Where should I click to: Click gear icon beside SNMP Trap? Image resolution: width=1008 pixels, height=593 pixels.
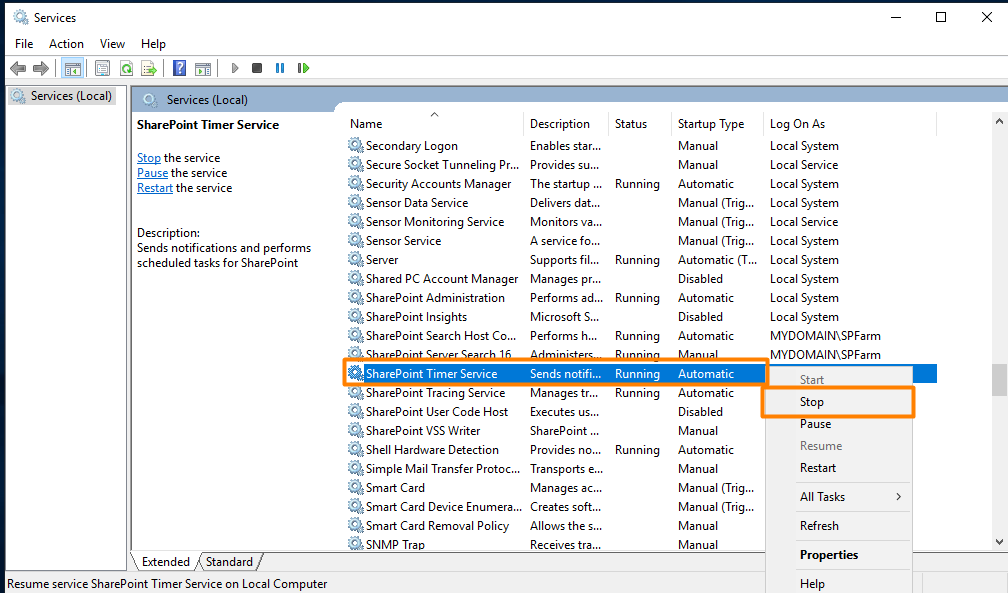coord(356,544)
